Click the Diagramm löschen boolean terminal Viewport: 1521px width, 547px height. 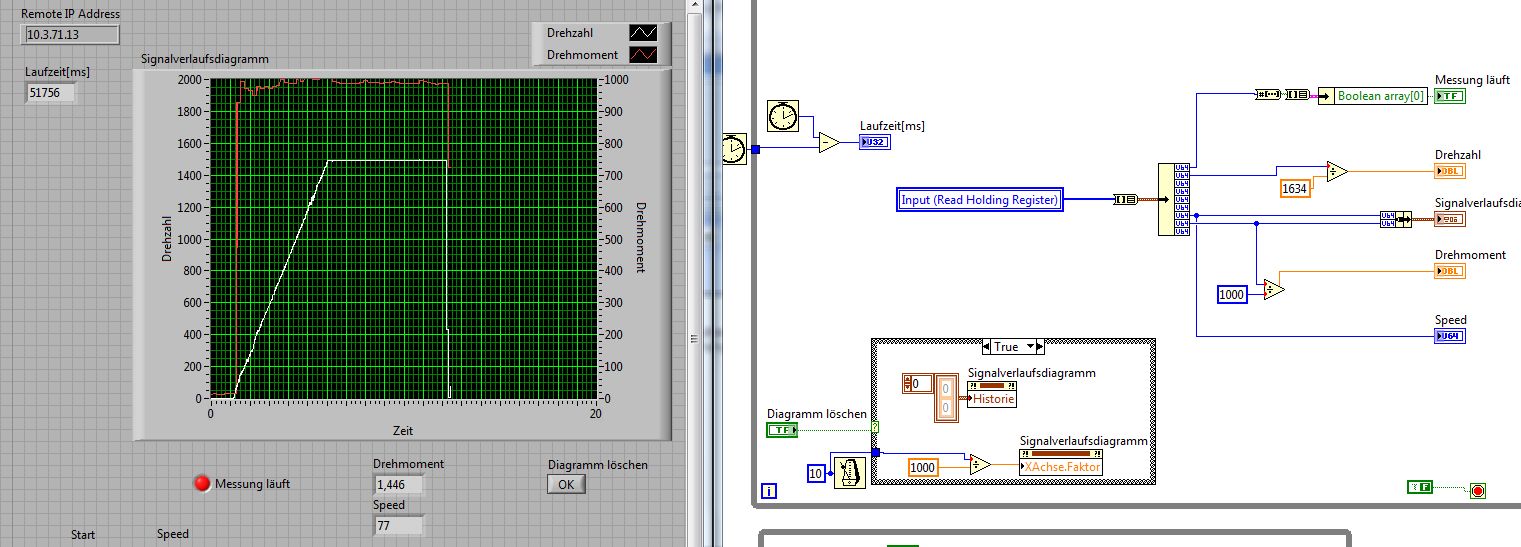782,430
